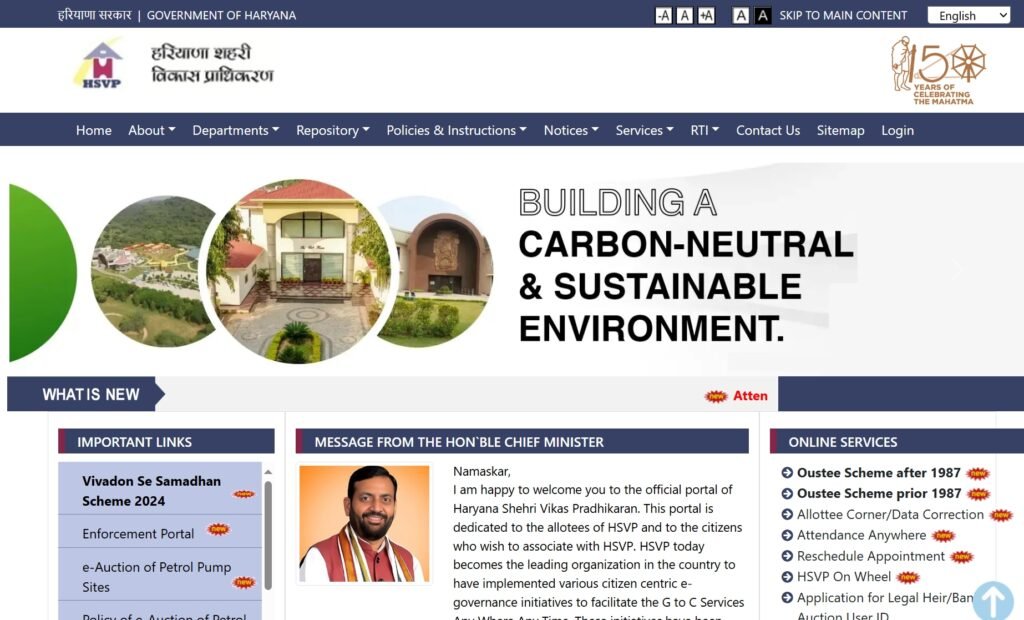Click the new badge after Reschedule Appointment
Viewport: 1024px width, 620px height.
[962, 557]
